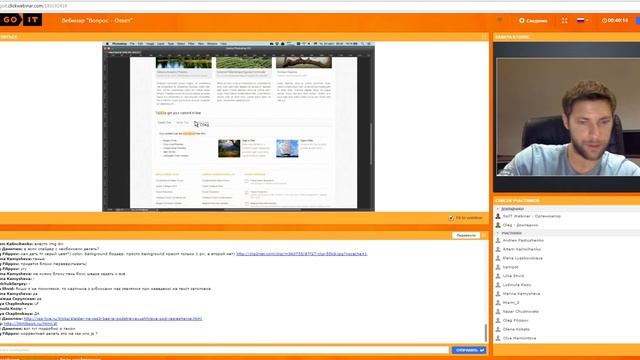Open the long link in the Filippov chat message
Image resolution: width=640 pixels, height=360 pixels.
tap(302, 254)
